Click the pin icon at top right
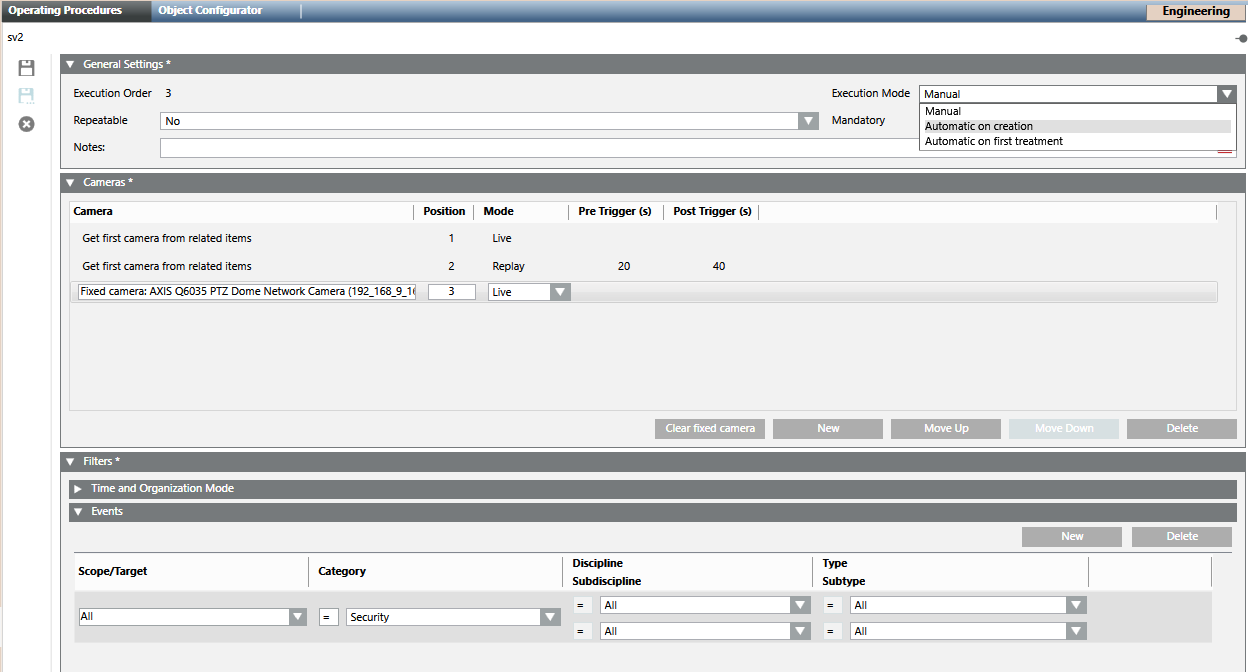Screen dimensions: 1248x672 point(1241,38)
